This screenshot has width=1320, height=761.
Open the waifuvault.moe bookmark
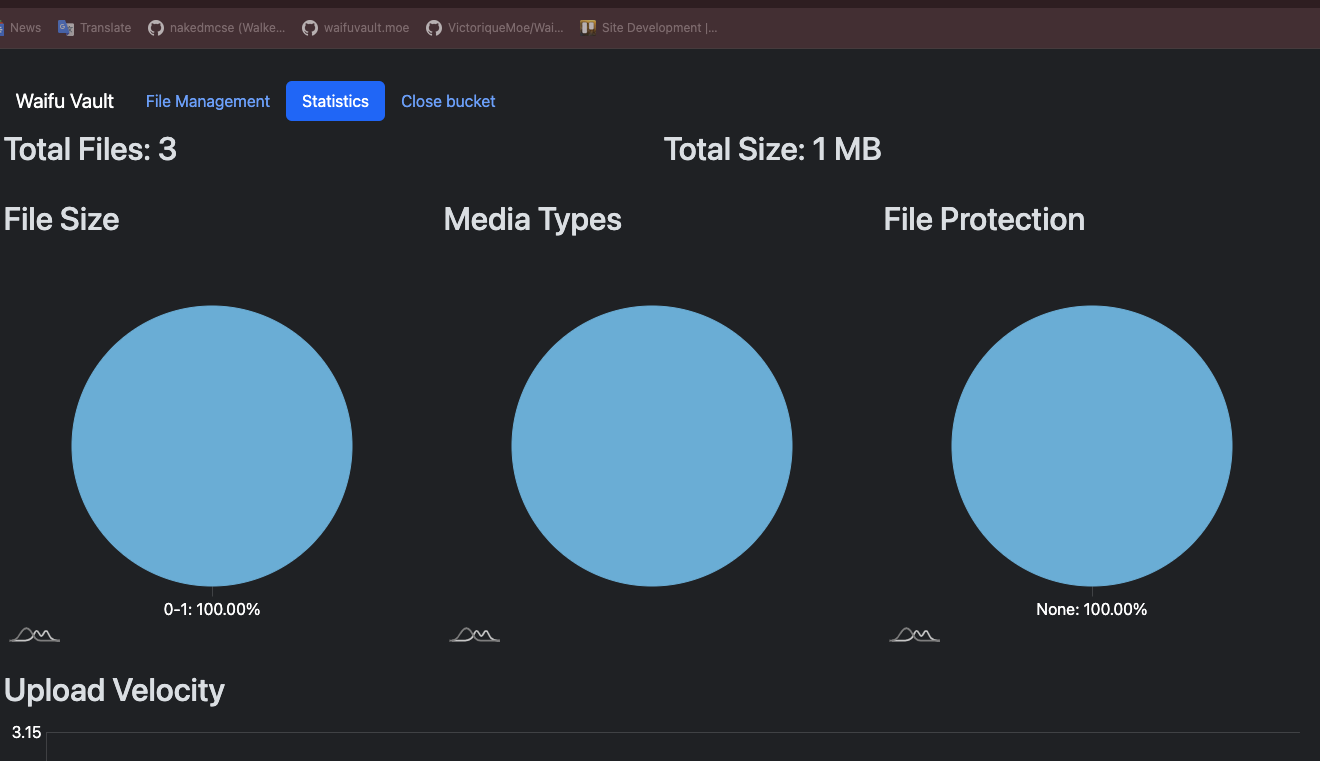tap(356, 28)
